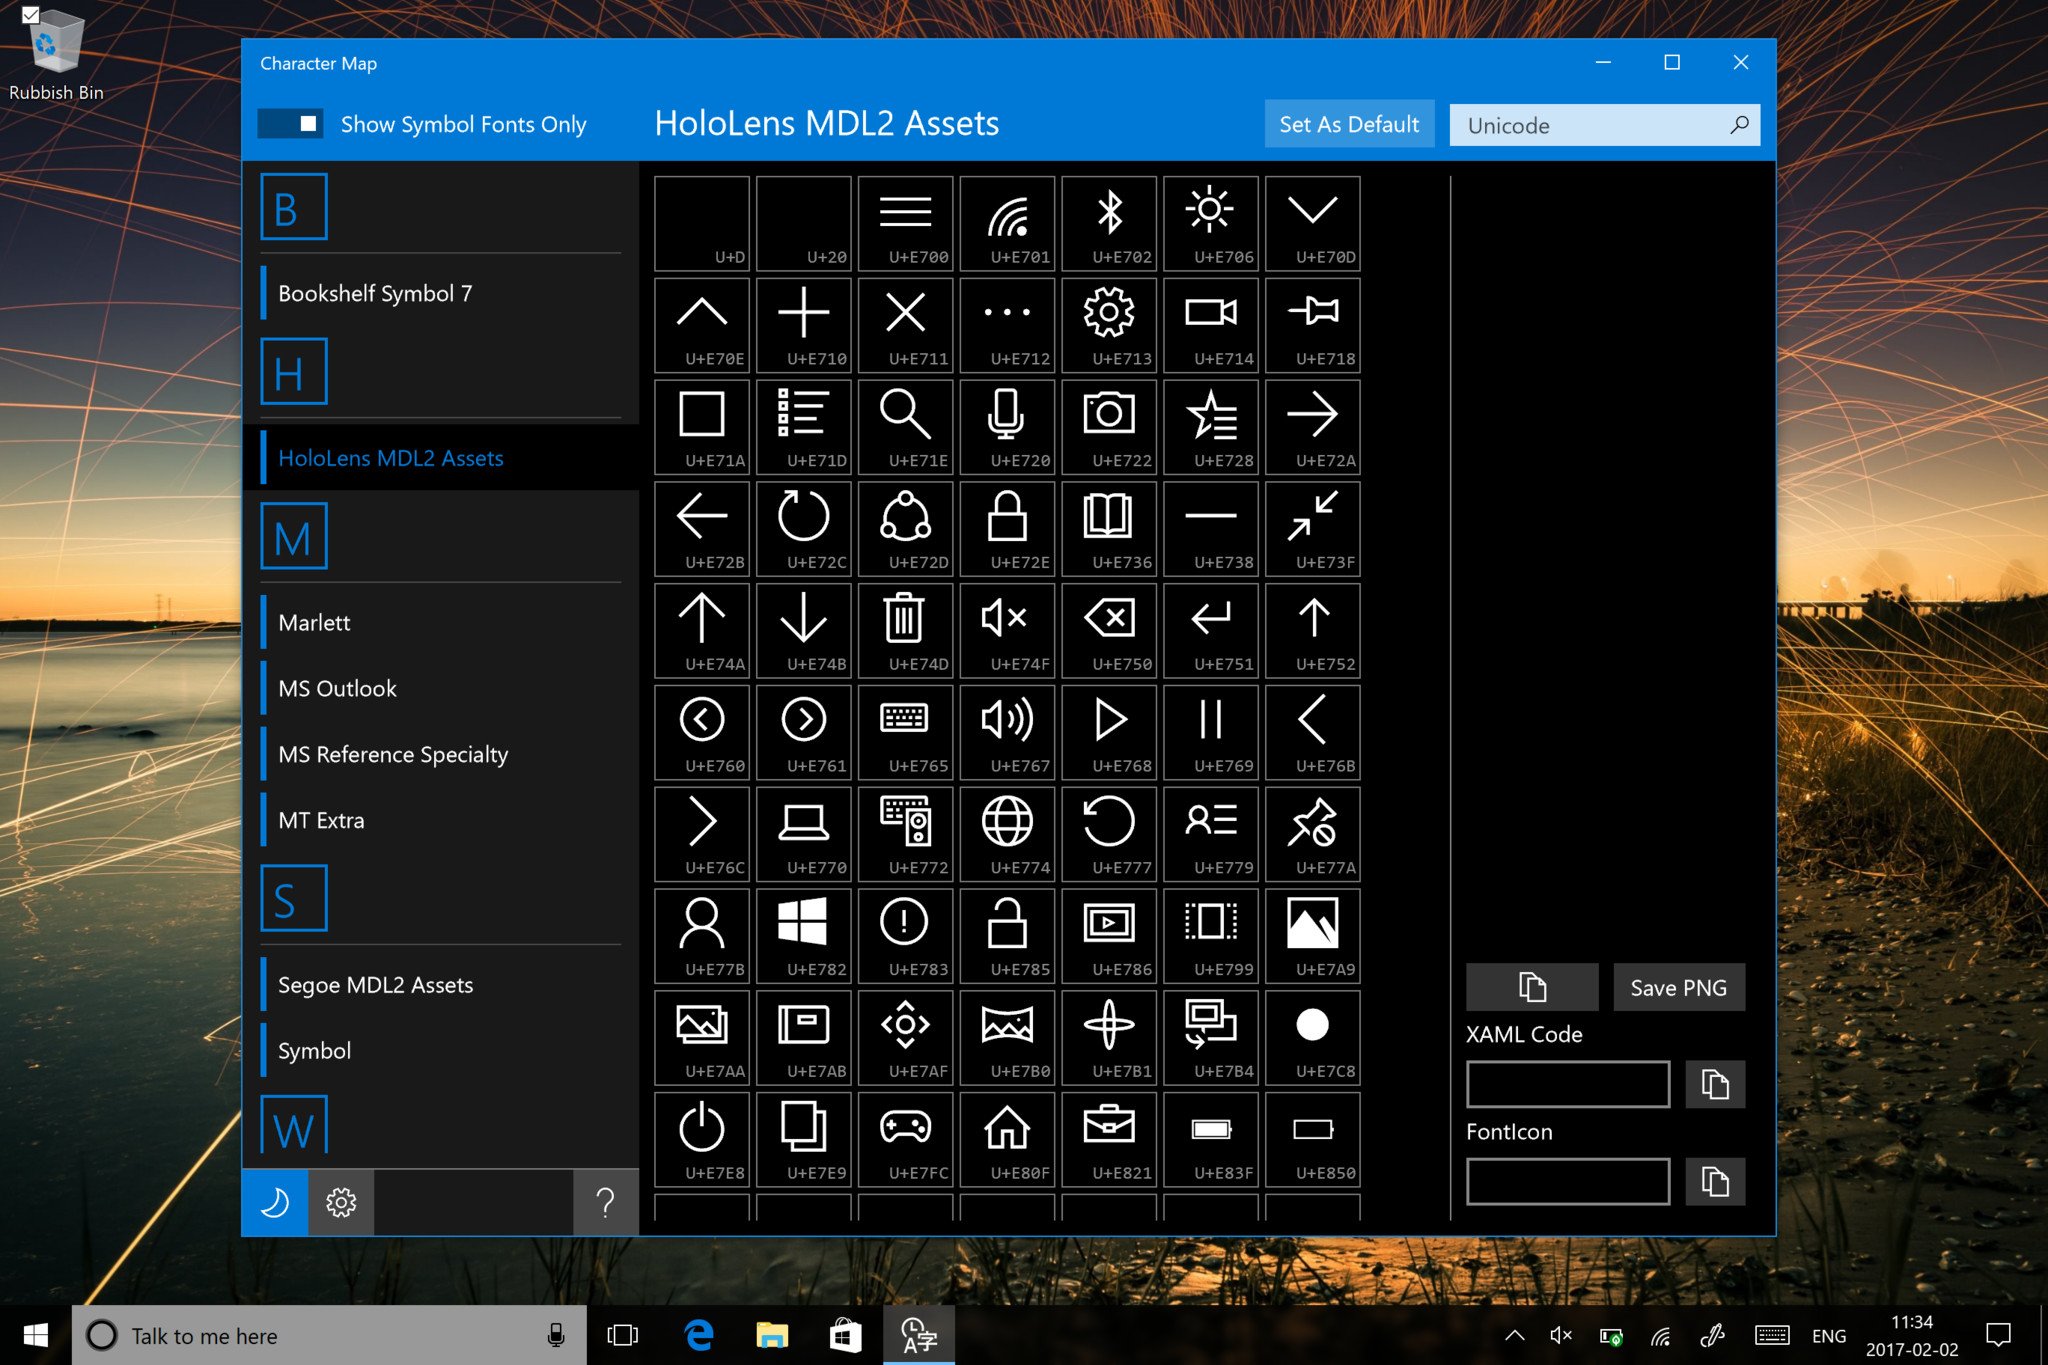Viewport: 2048px width, 1365px height.
Task: Select the keyboard glyph U+E765
Action: pyautogui.click(x=905, y=733)
